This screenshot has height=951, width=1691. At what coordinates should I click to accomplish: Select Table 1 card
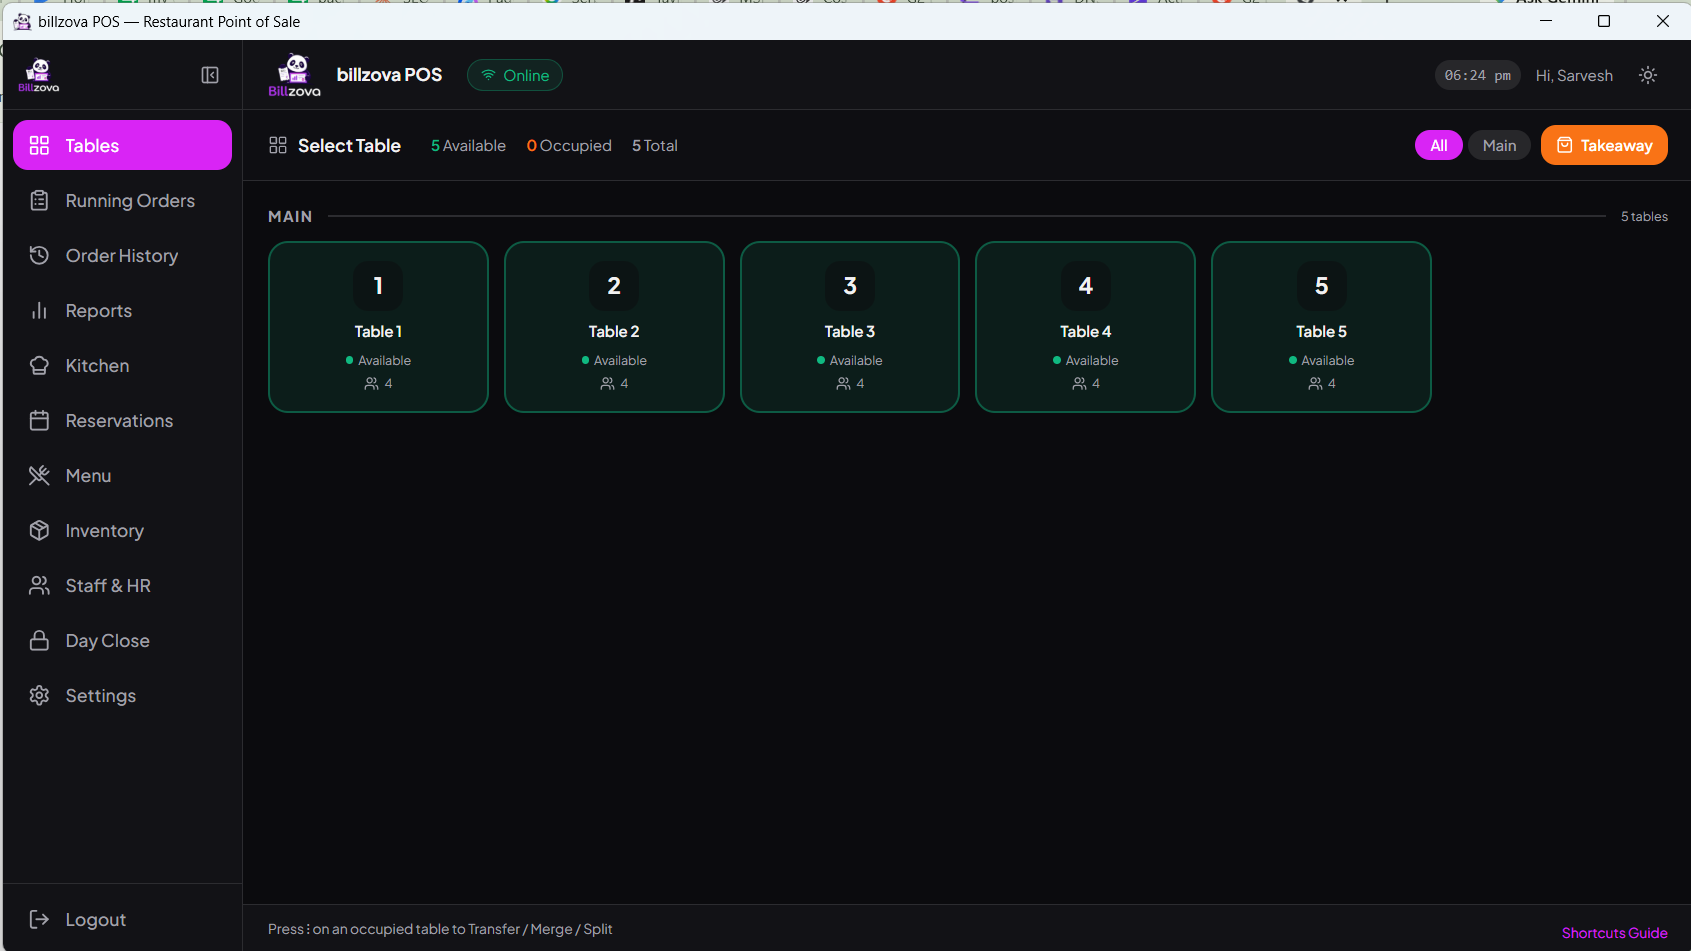378,327
